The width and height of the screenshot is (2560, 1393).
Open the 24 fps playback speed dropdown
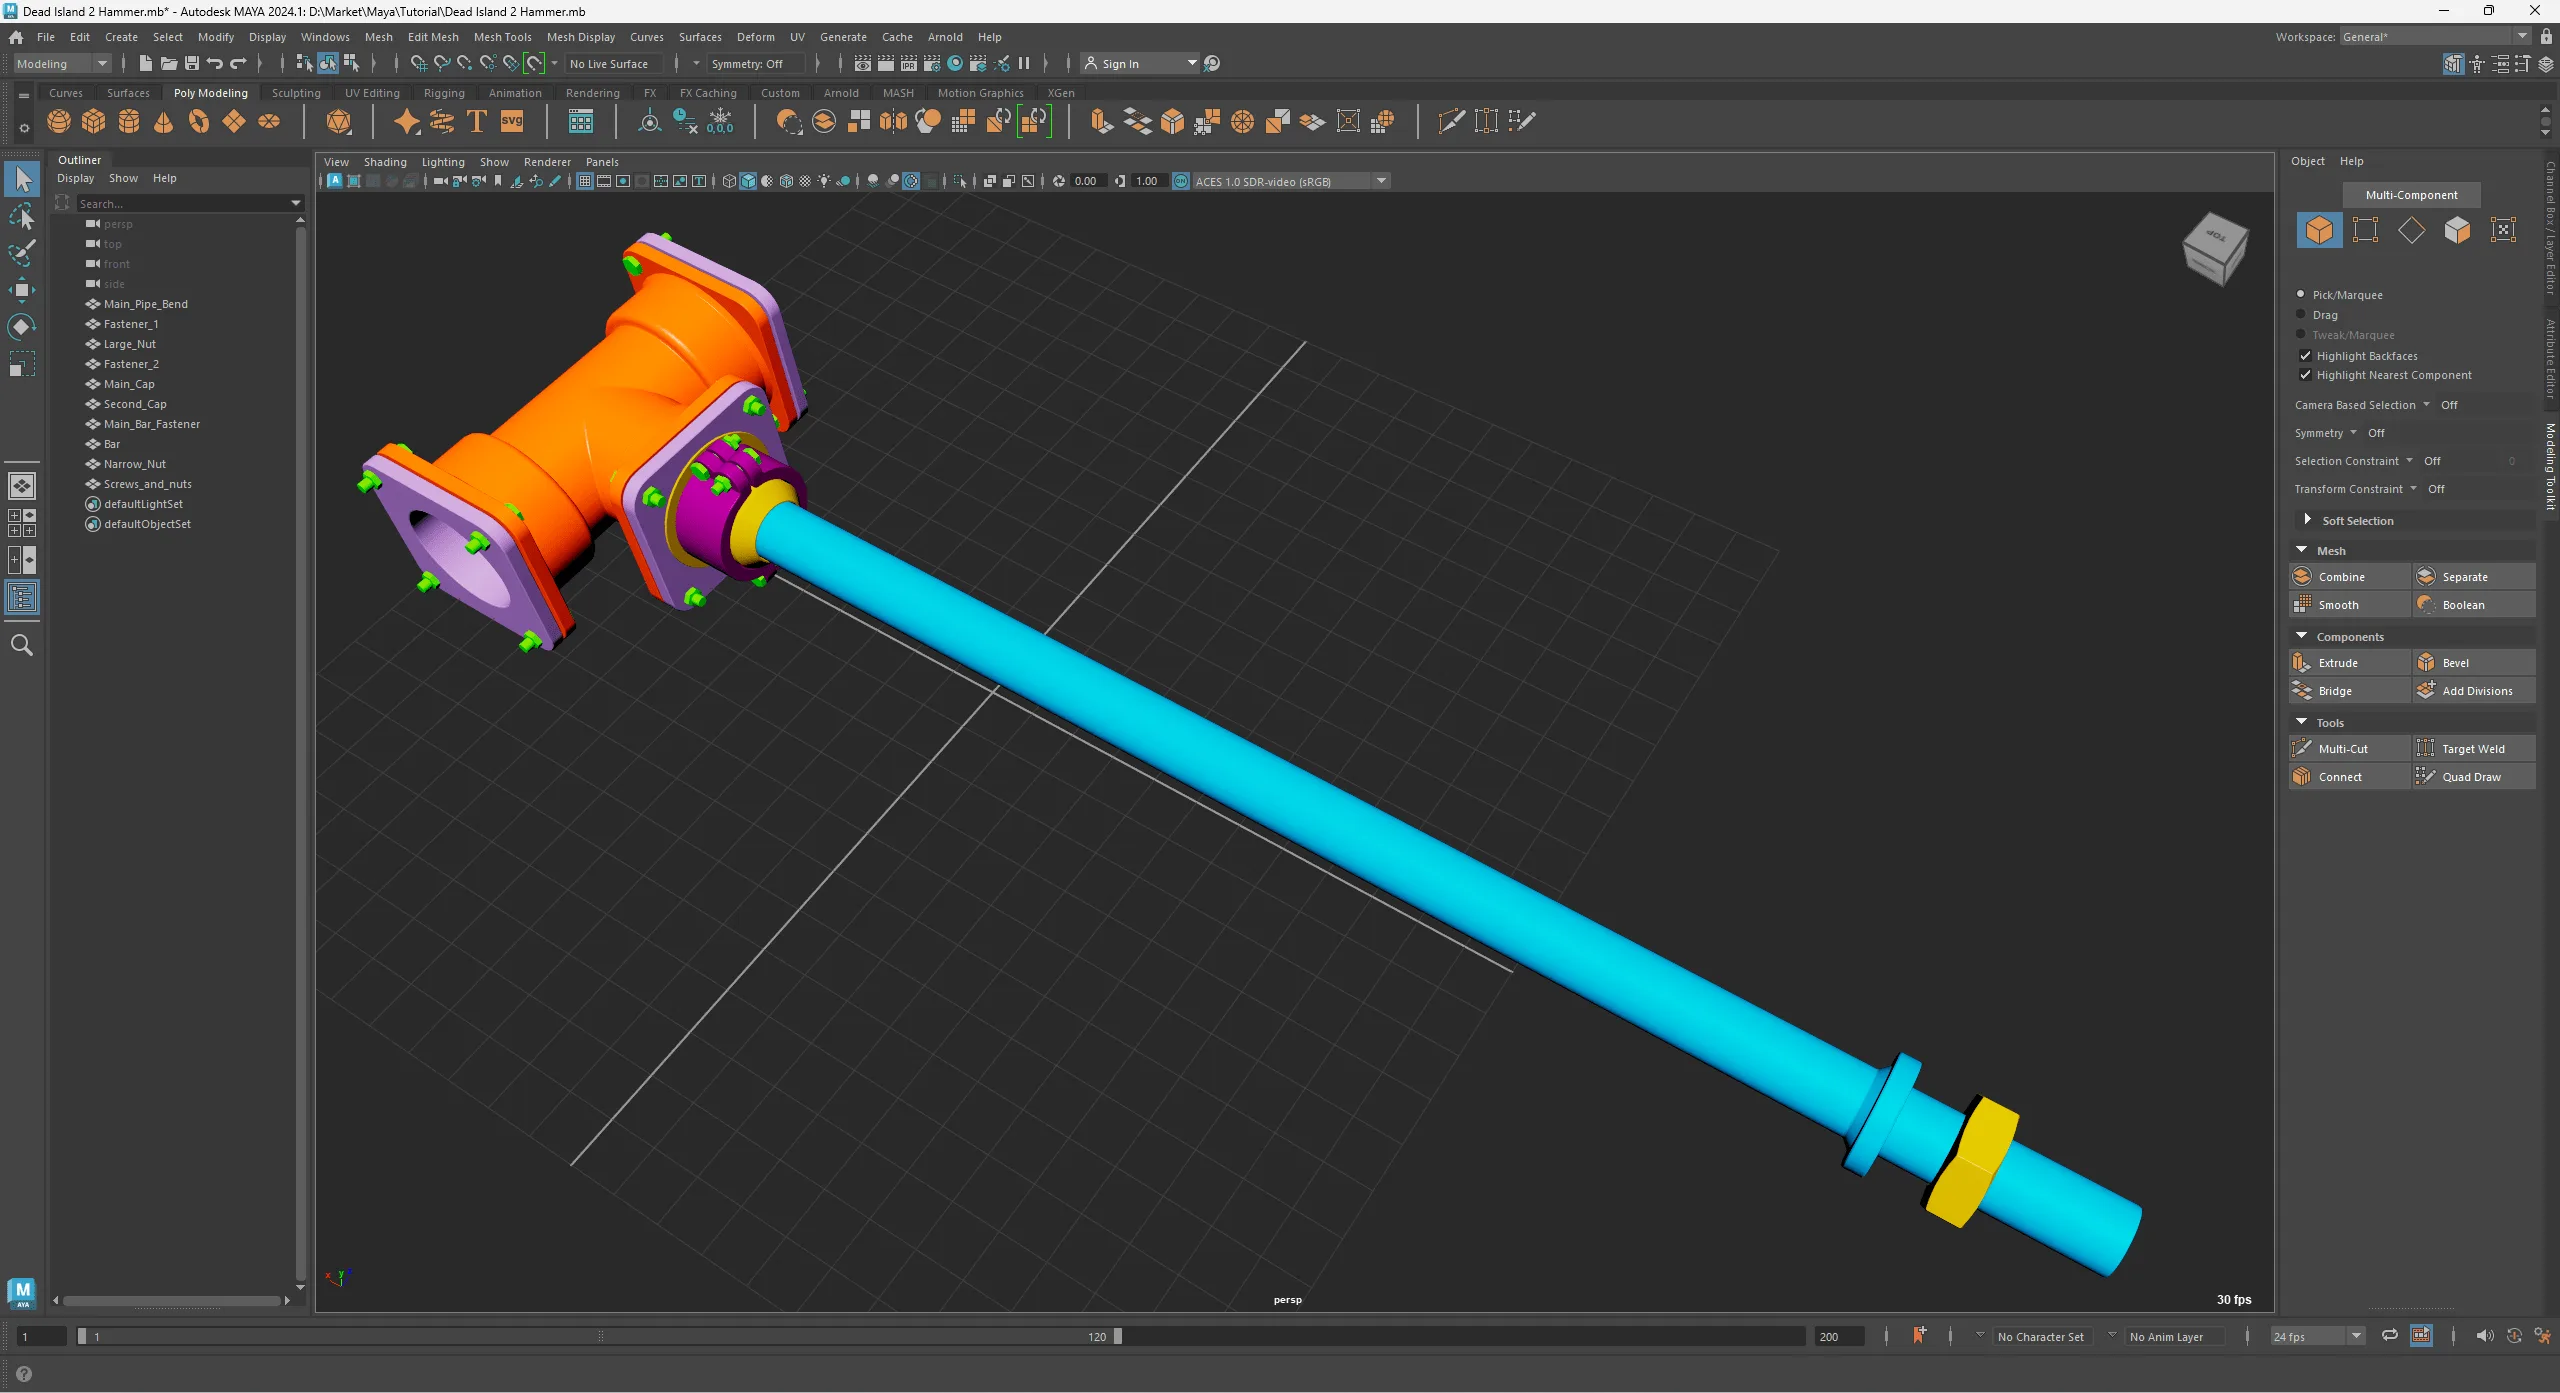[2317, 1336]
